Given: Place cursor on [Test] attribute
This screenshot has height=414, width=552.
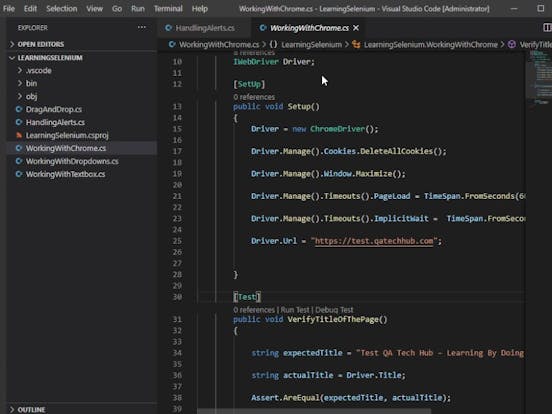Looking at the screenshot, I should 247,297.
